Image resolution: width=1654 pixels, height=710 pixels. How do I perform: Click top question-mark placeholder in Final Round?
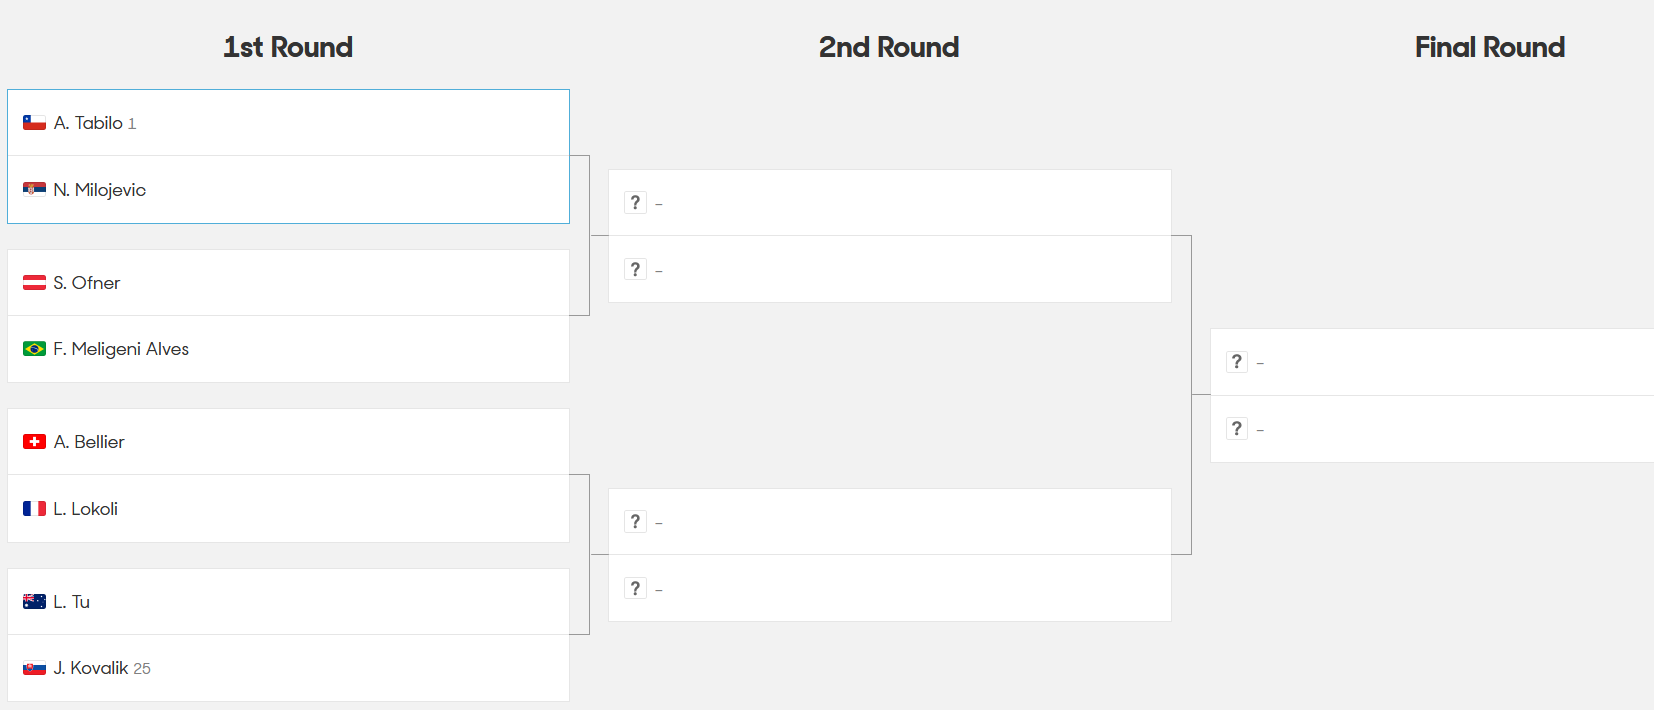pyautogui.click(x=1237, y=362)
